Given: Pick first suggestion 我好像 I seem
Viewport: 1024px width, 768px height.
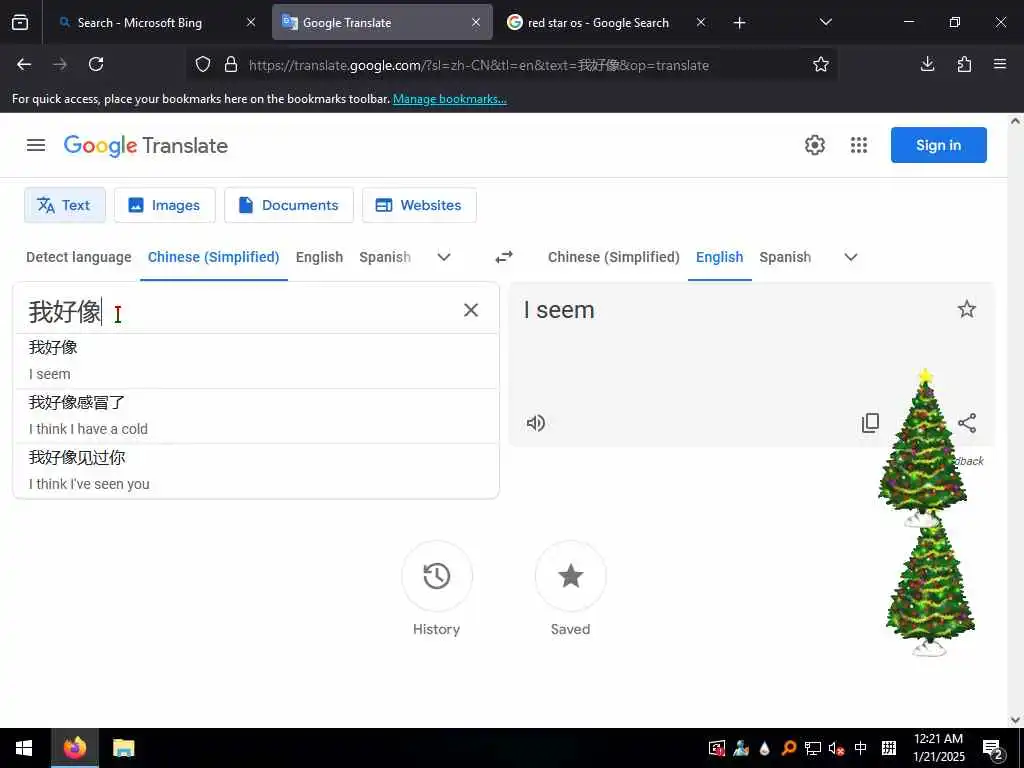Looking at the screenshot, I should click(256, 361).
